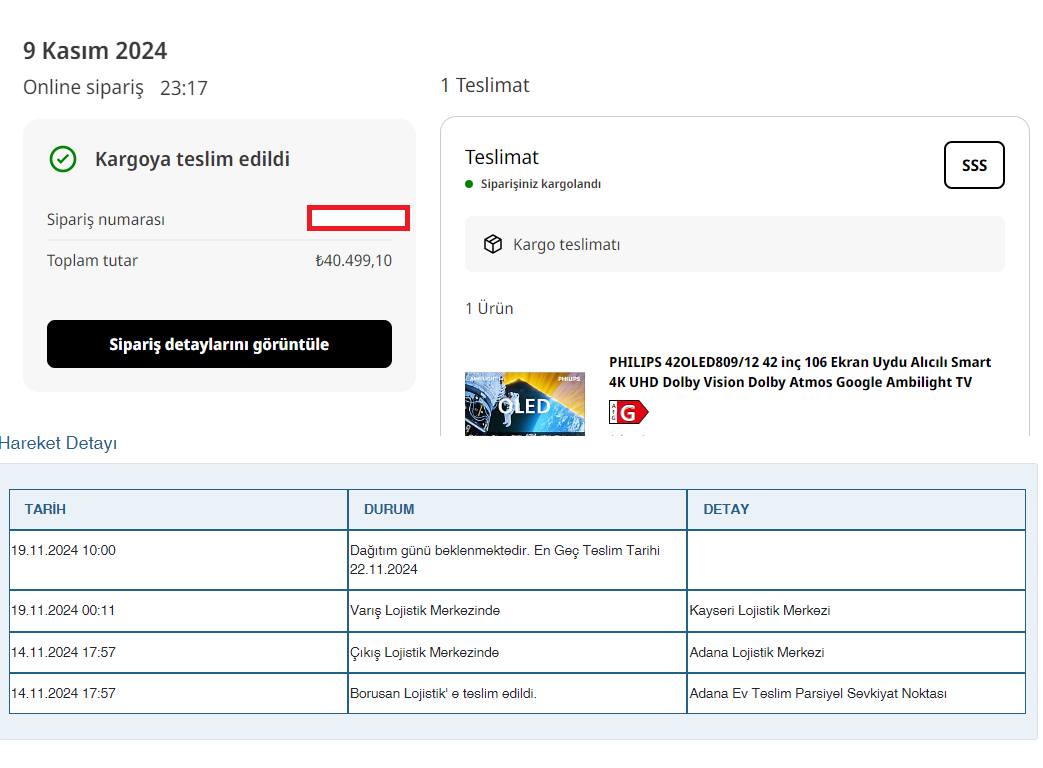Image resolution: width=1043 pixels, height=768 pixels.
Task: Click Sipariş detaylarını görüntüle button
Action: pyautogui.click(x=219, y=344)
